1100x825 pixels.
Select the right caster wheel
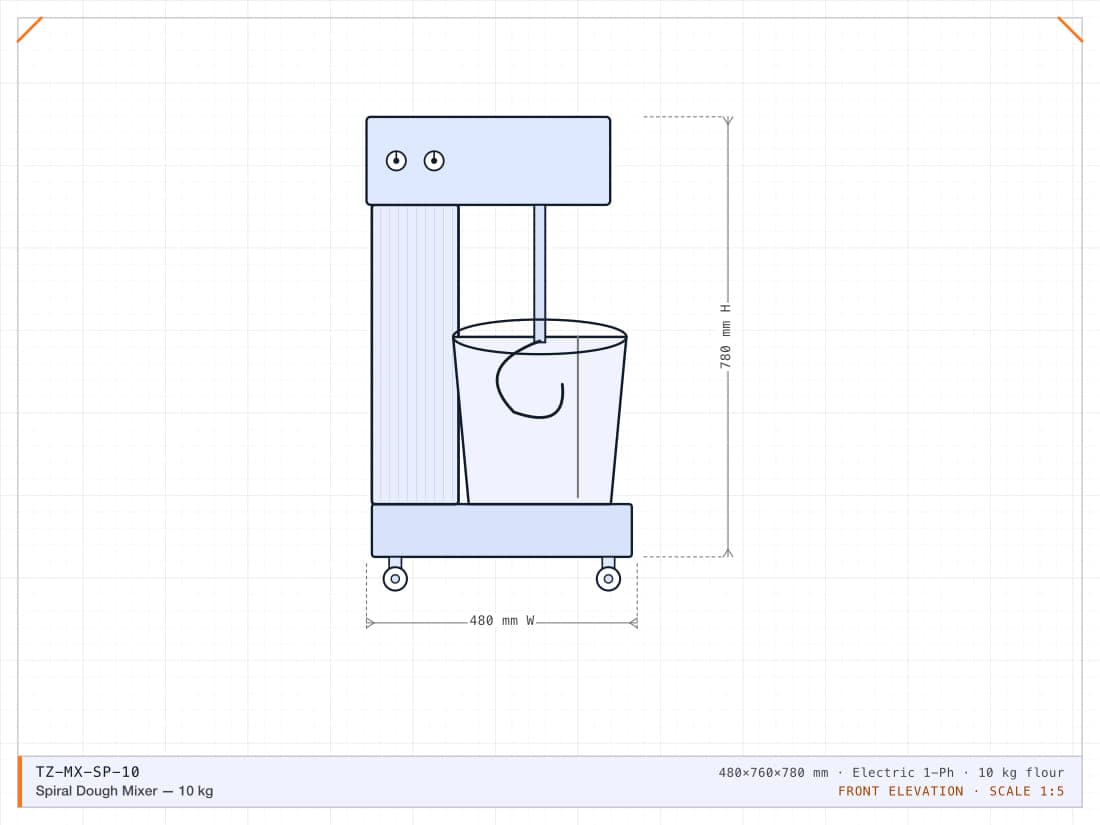point(608,579)
